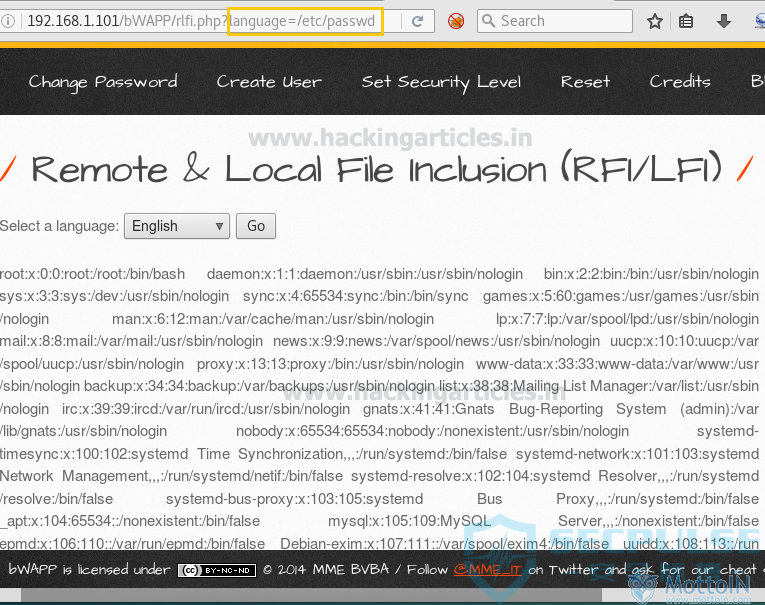The image size is (765, 605).
Task: Select the Reset menu item
Action: pyautogui.click(x=585, y=81)
